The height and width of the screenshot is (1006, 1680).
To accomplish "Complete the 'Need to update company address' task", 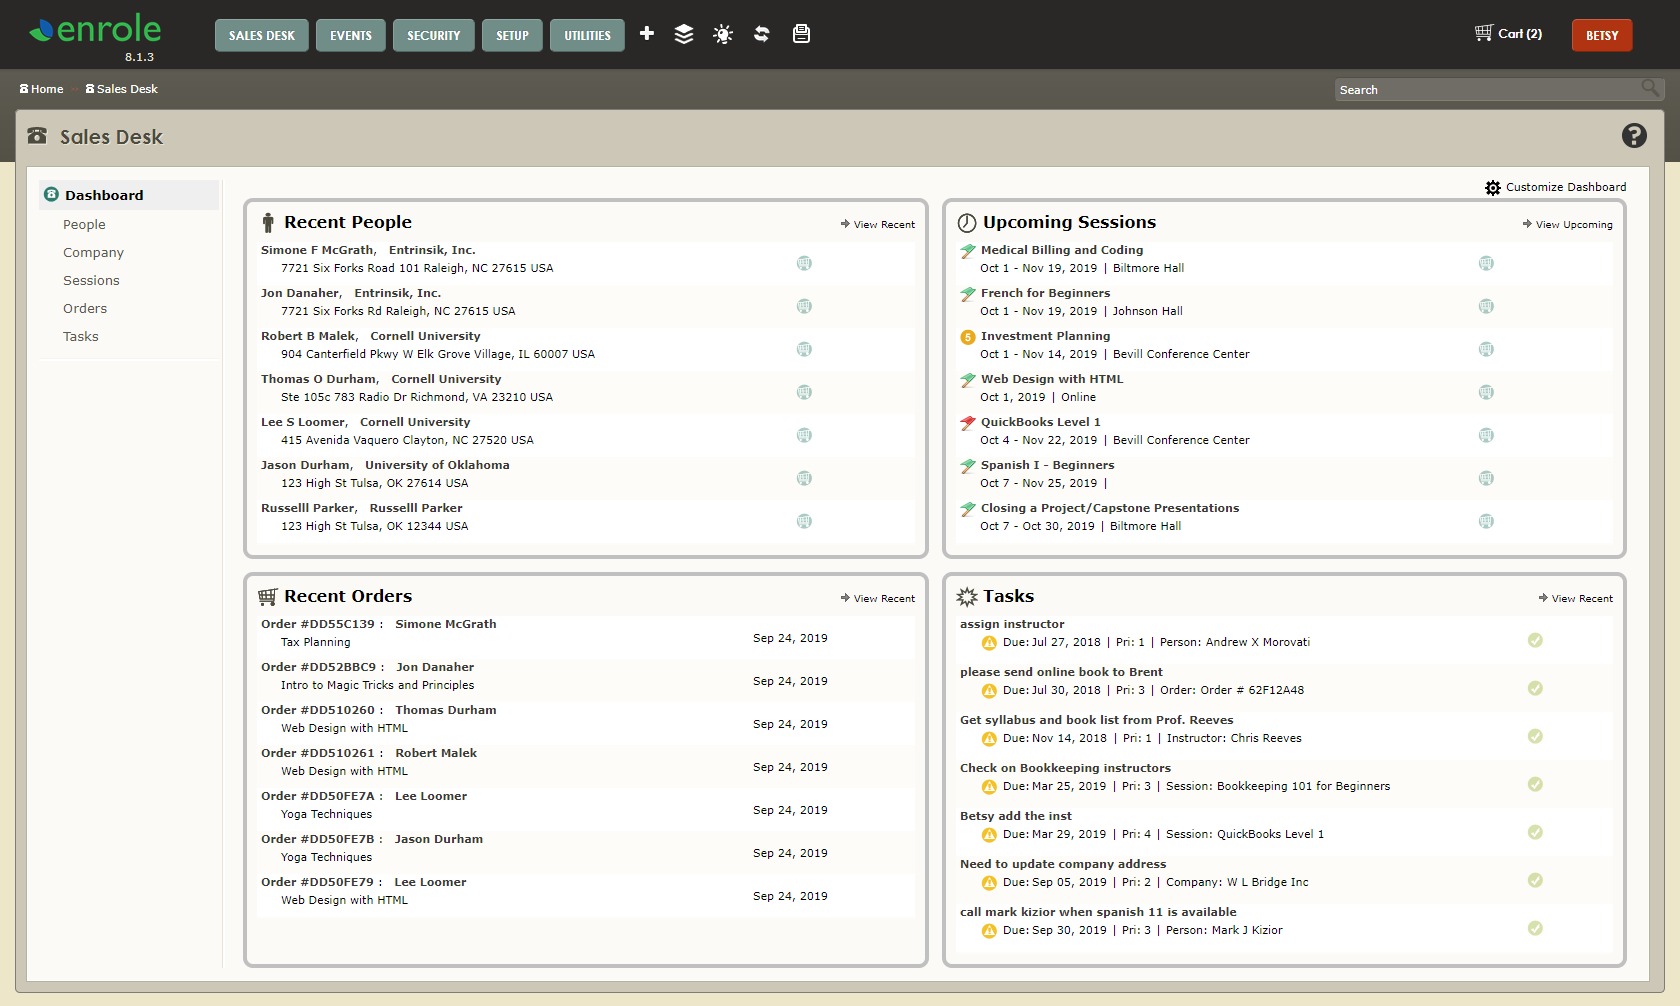I will pyautogui.click(x=1535, y=880).
